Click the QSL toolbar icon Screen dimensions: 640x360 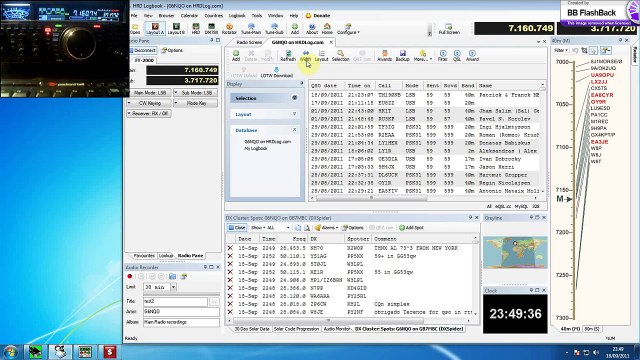point(457,56)
